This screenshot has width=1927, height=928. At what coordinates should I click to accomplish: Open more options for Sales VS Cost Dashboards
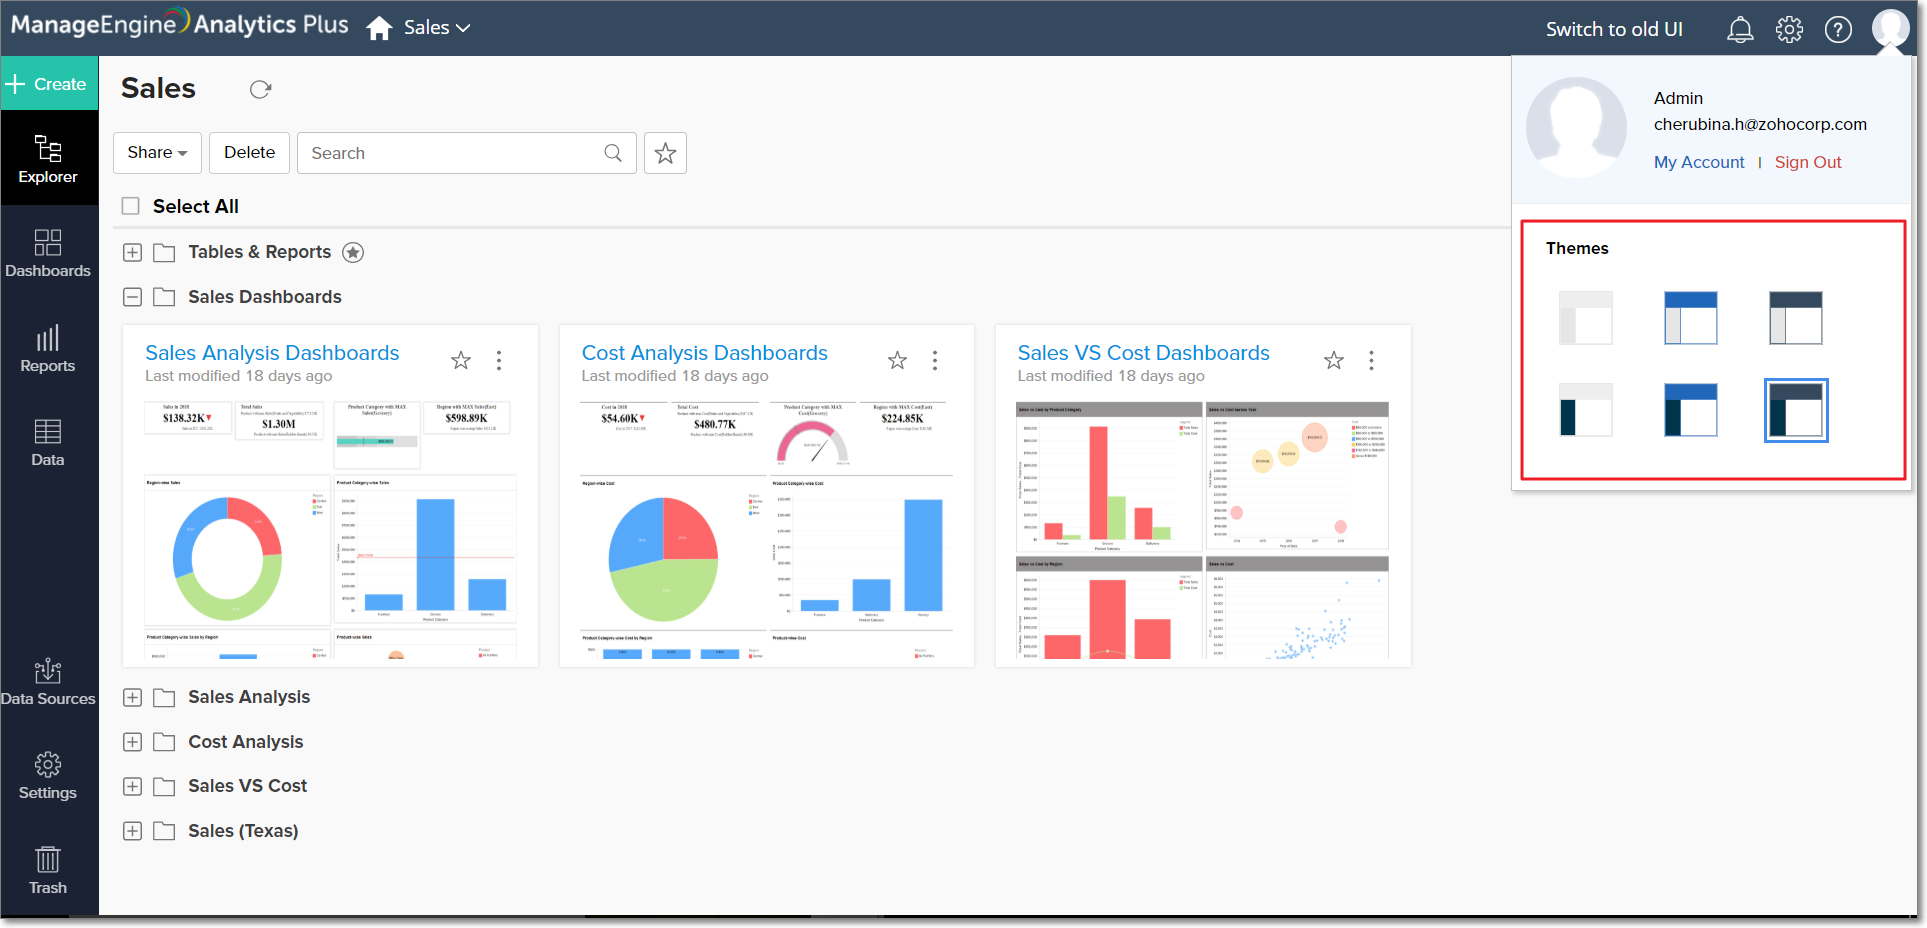(1371, 360)
